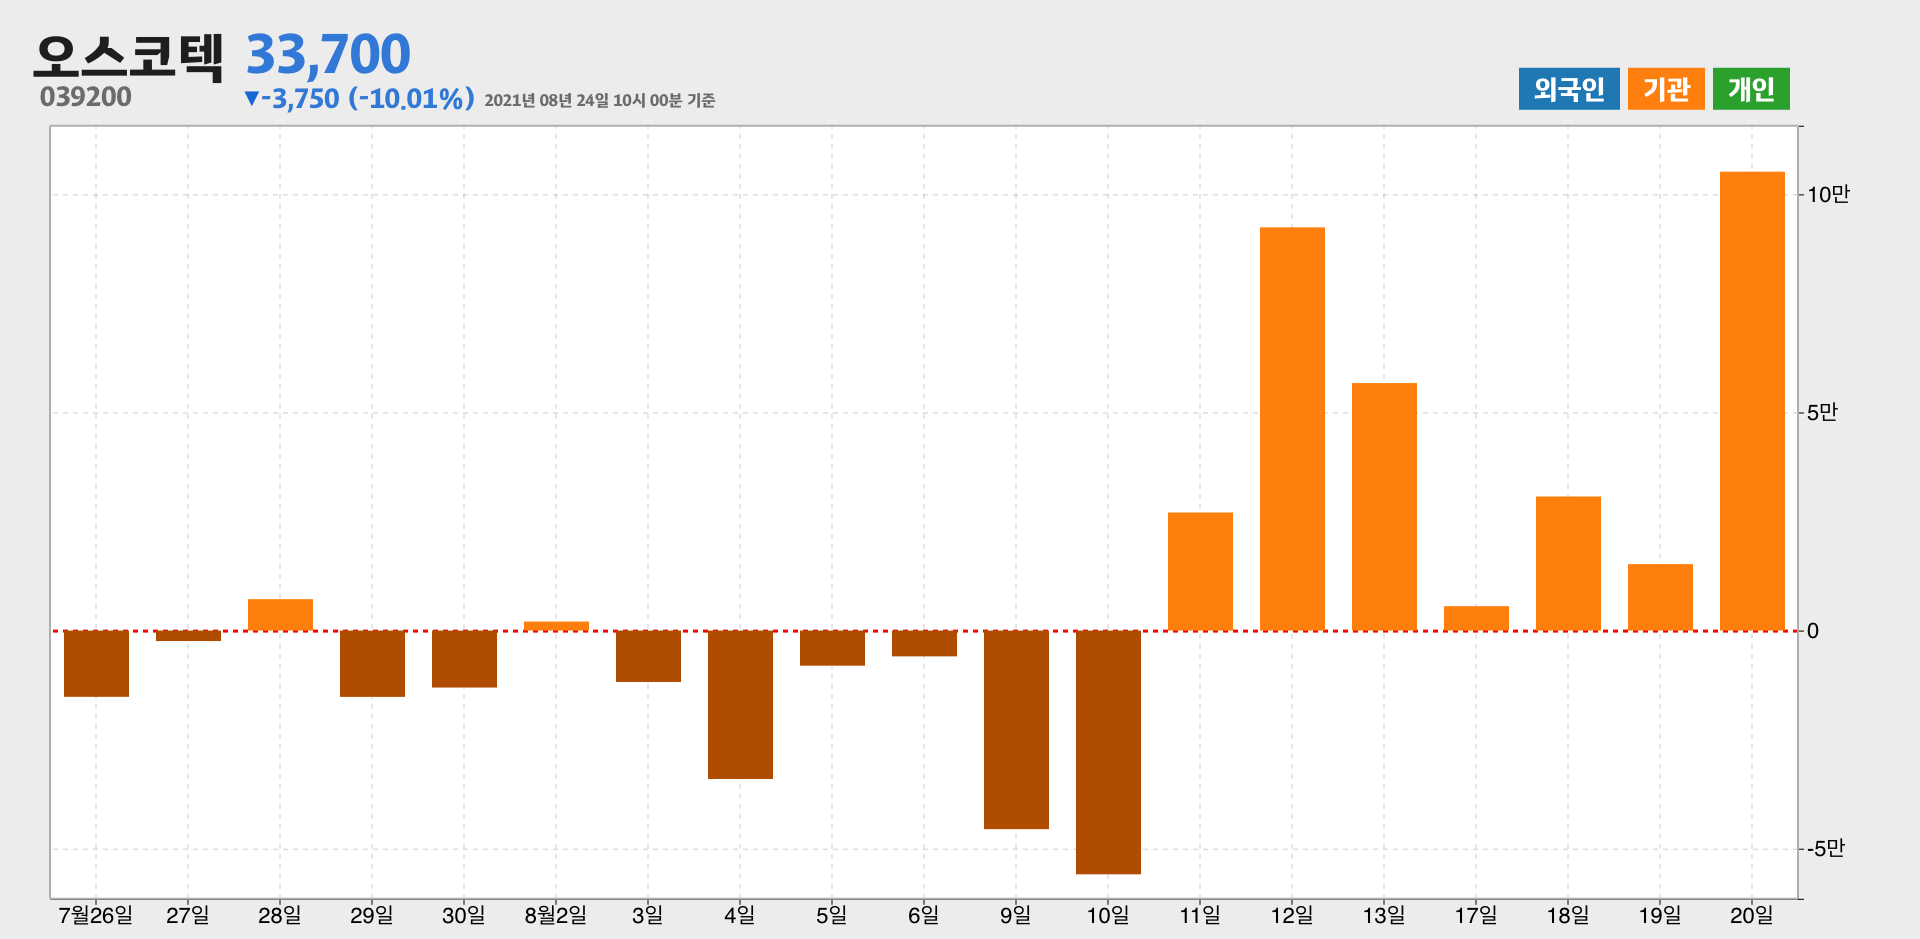Screen dimensions: 1920x939
Task: Click the current price 33,700
Action: 328,54
